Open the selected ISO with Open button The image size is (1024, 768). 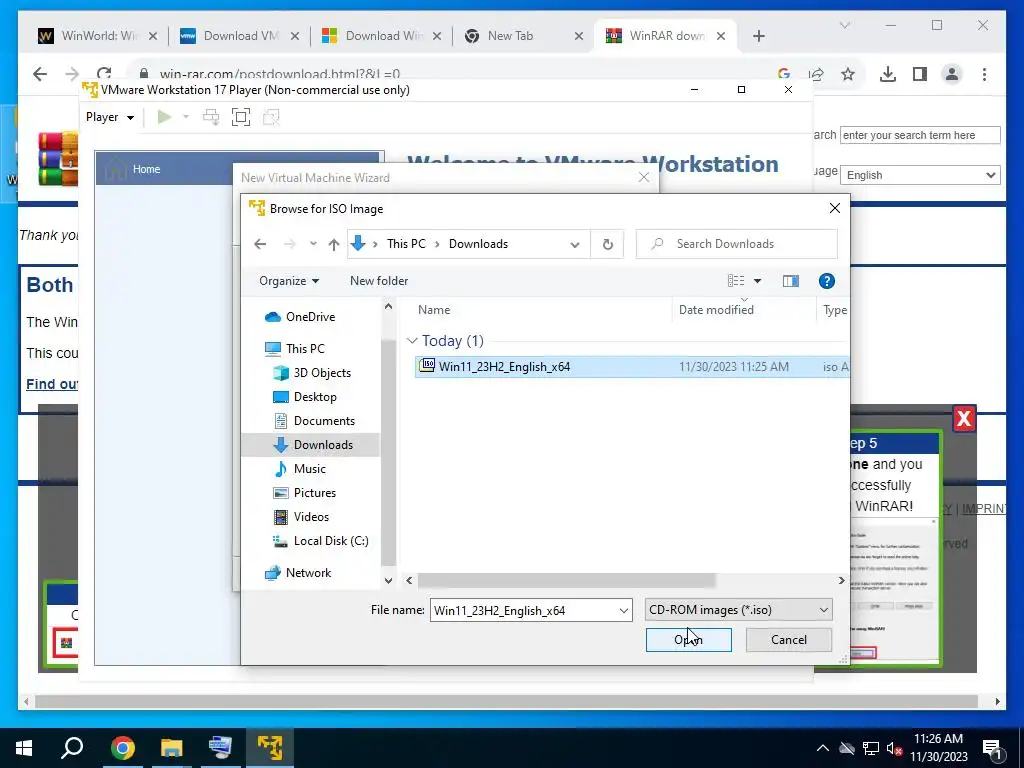coord(688,640)
